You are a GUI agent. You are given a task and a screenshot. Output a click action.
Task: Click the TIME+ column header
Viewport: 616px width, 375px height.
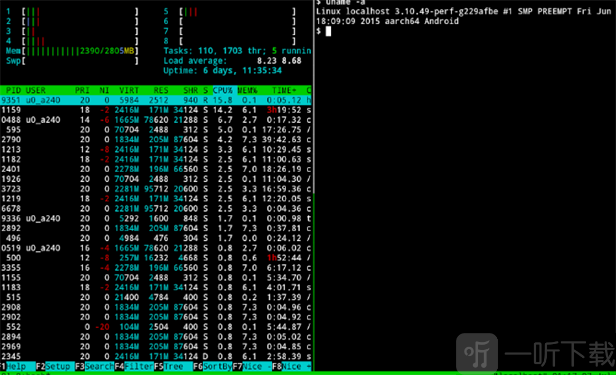pyautogui.click(x=284, y=90)
